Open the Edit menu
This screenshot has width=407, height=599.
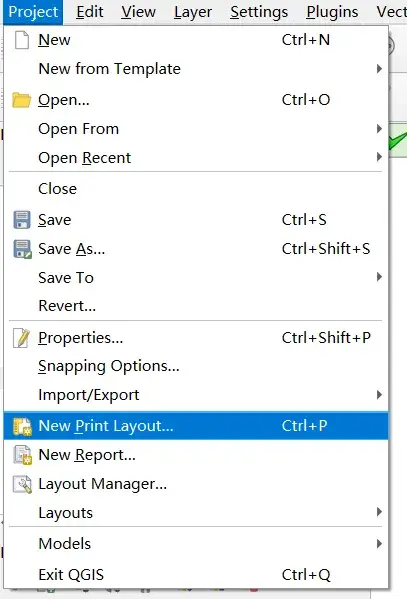[89, 12]
